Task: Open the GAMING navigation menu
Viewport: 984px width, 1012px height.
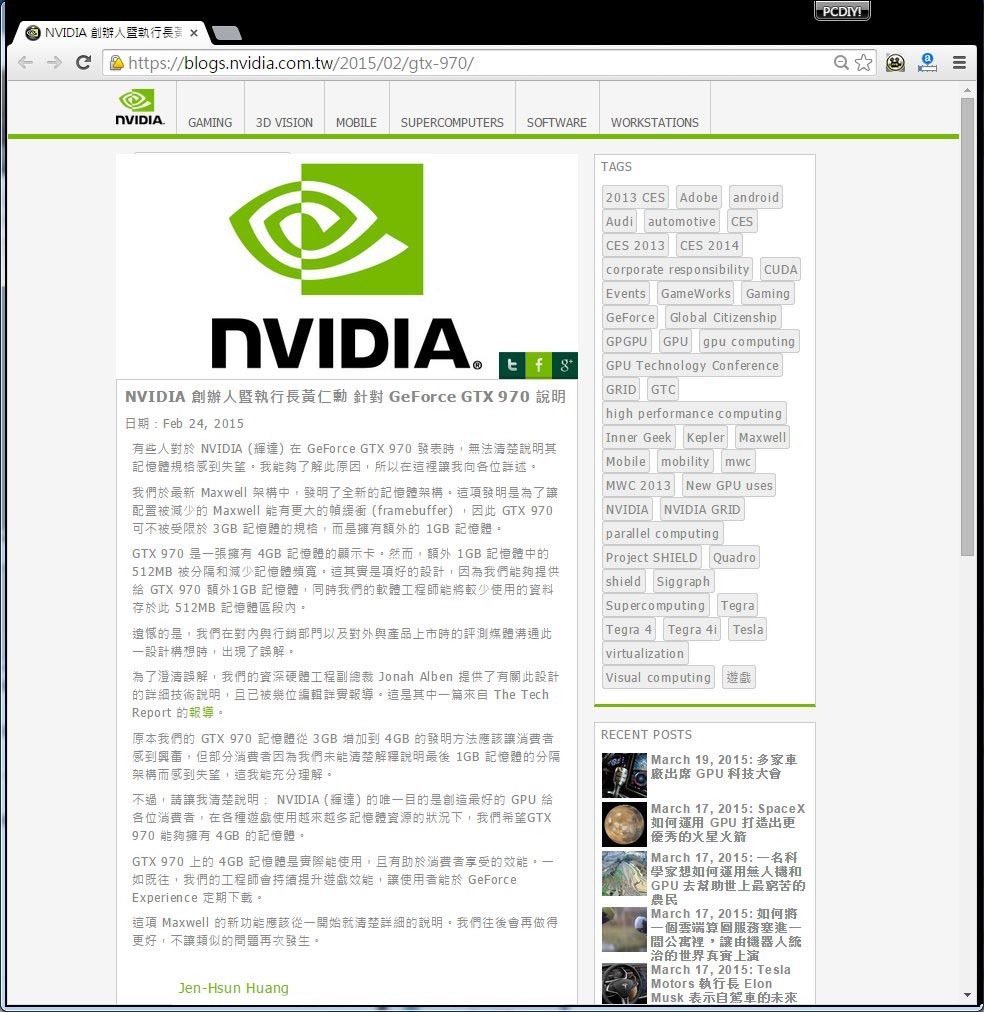Action: point(210,122)
